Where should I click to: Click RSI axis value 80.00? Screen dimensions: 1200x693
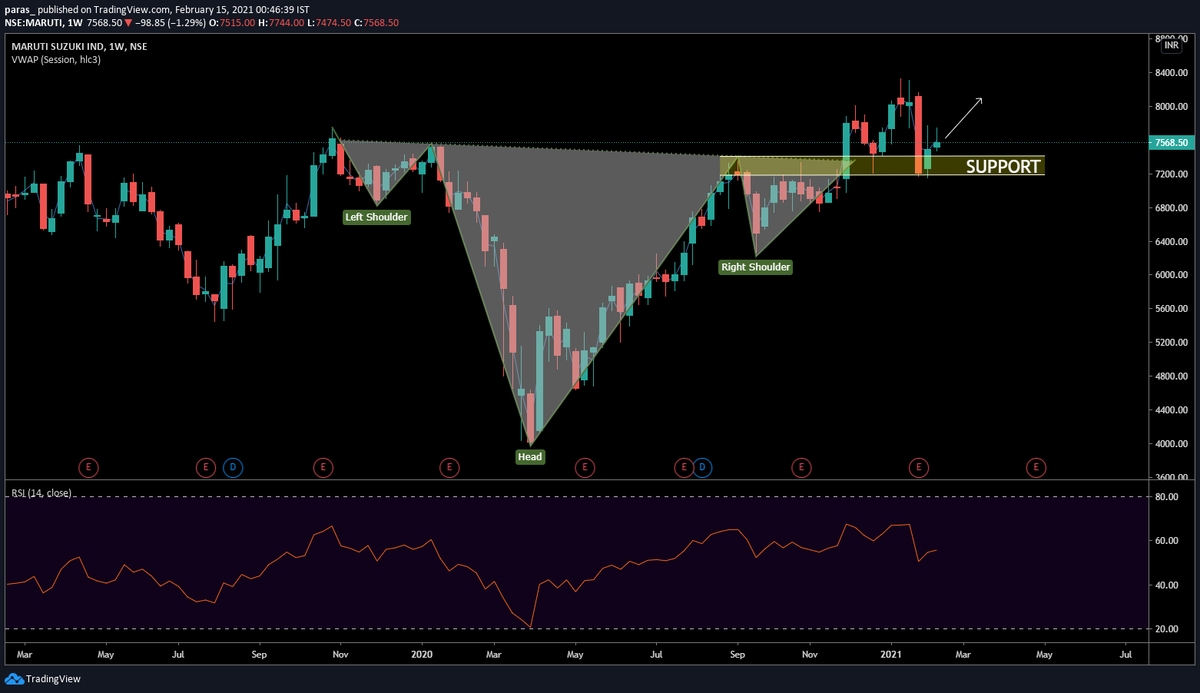click(1167, 497)
